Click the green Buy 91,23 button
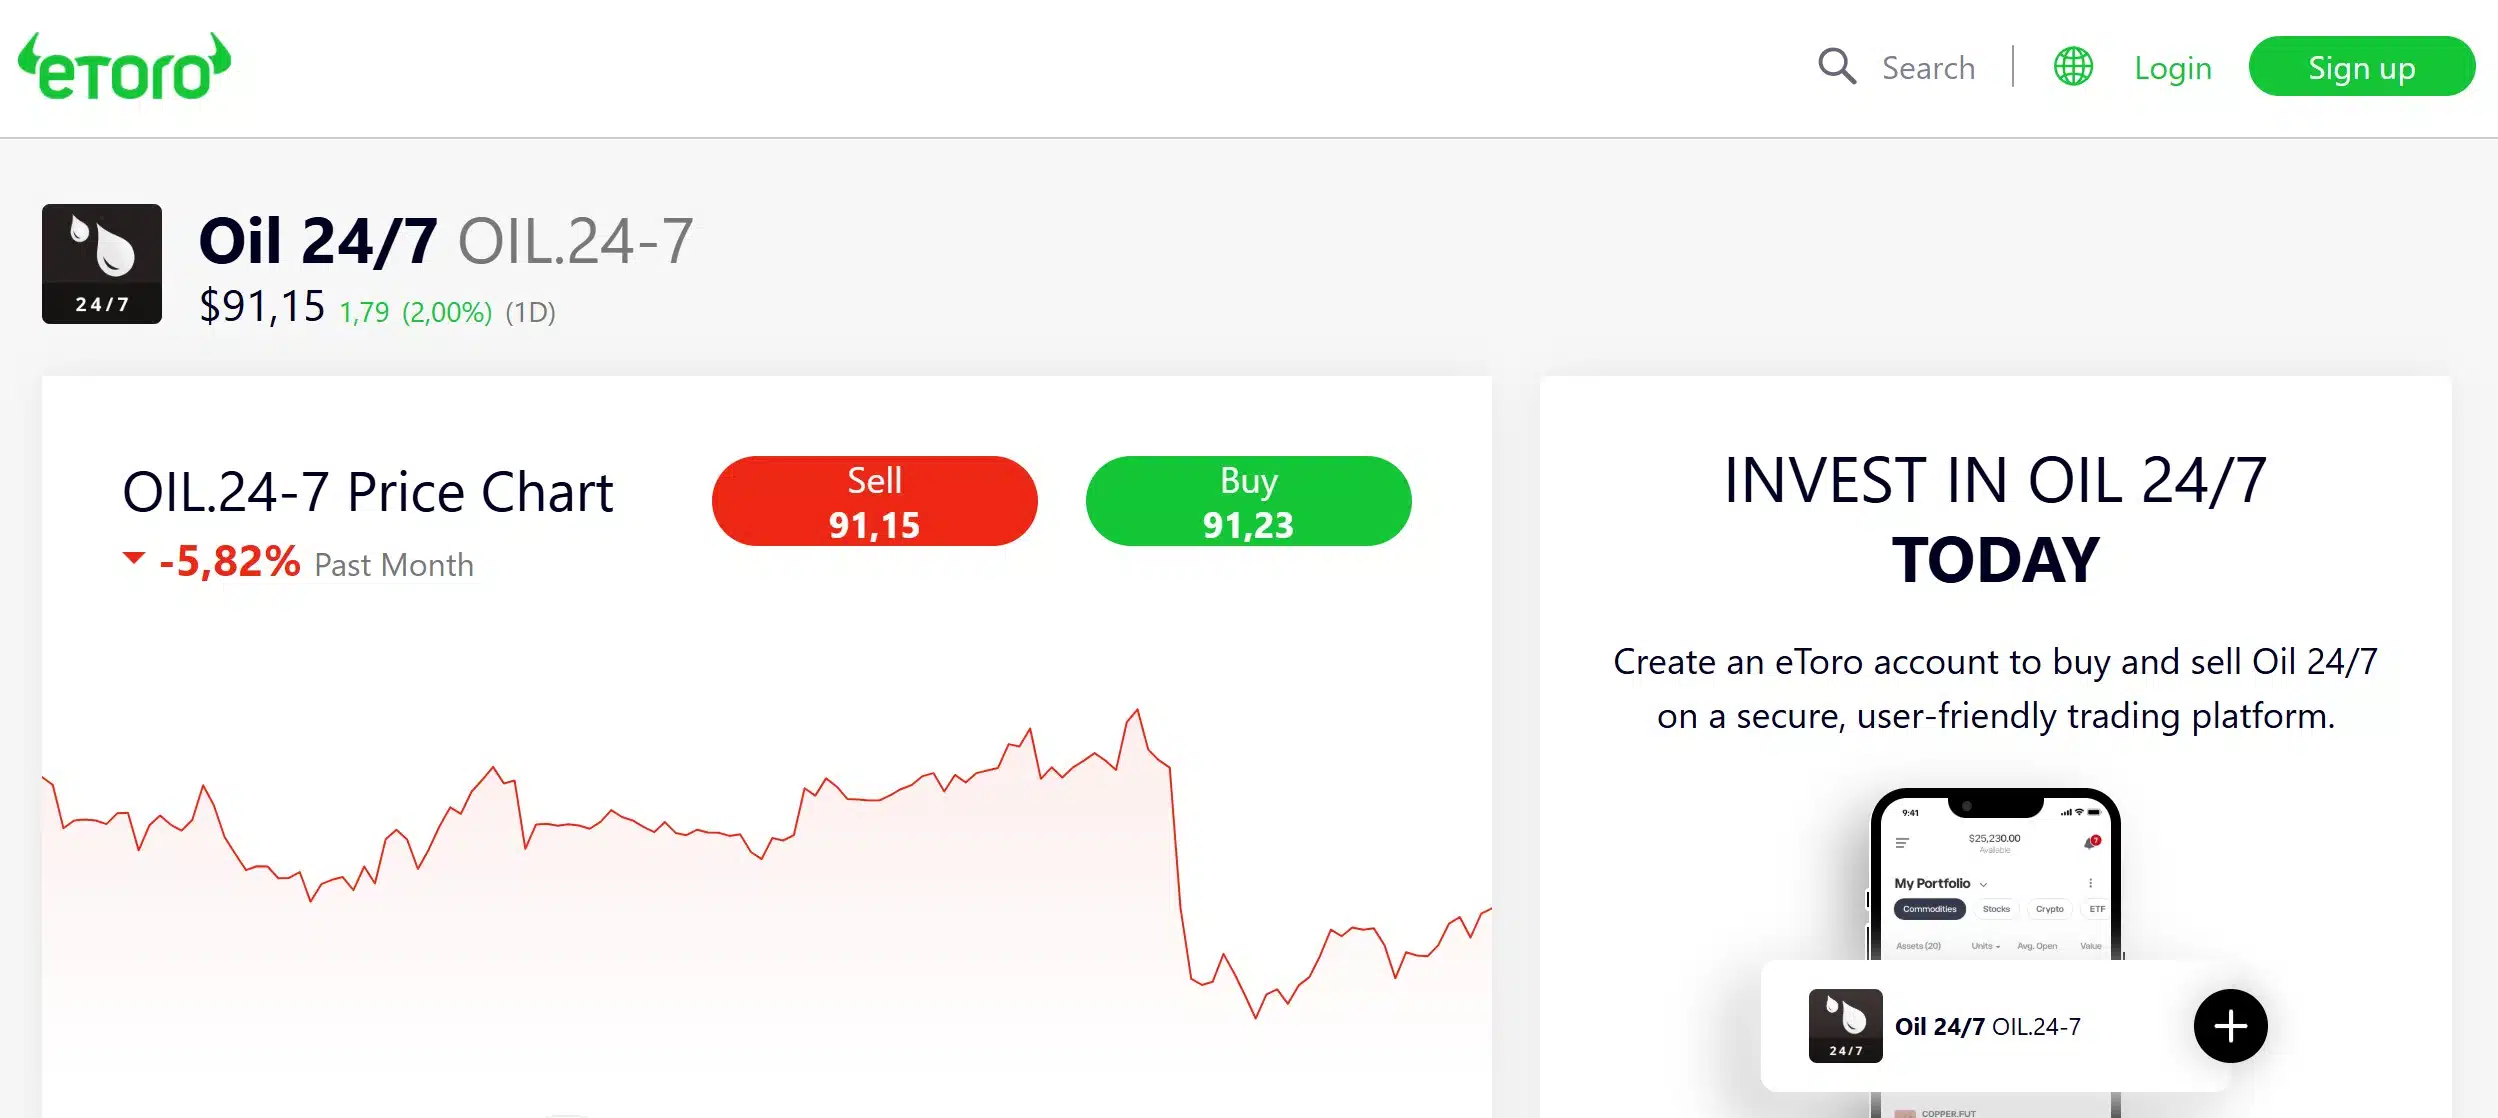The image size is (2498, 1118). tap(1248, 500)
